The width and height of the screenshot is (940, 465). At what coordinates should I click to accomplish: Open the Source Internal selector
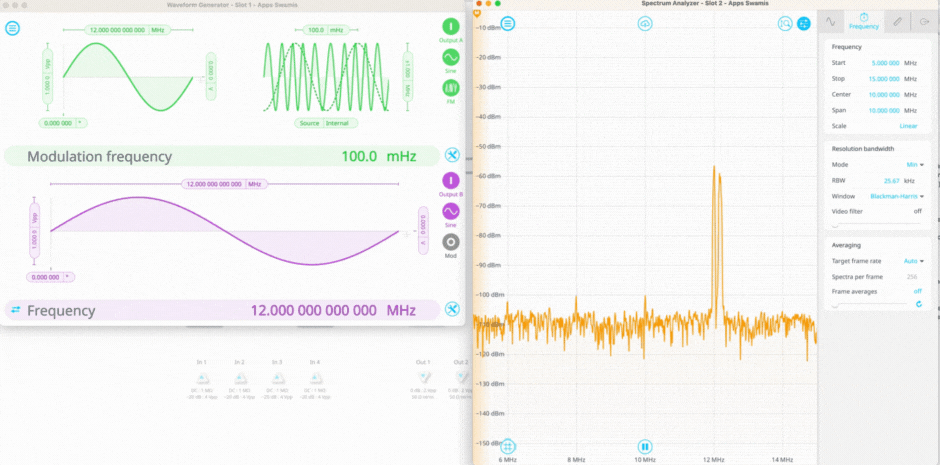pyautogui.click(x=326, y=123)
